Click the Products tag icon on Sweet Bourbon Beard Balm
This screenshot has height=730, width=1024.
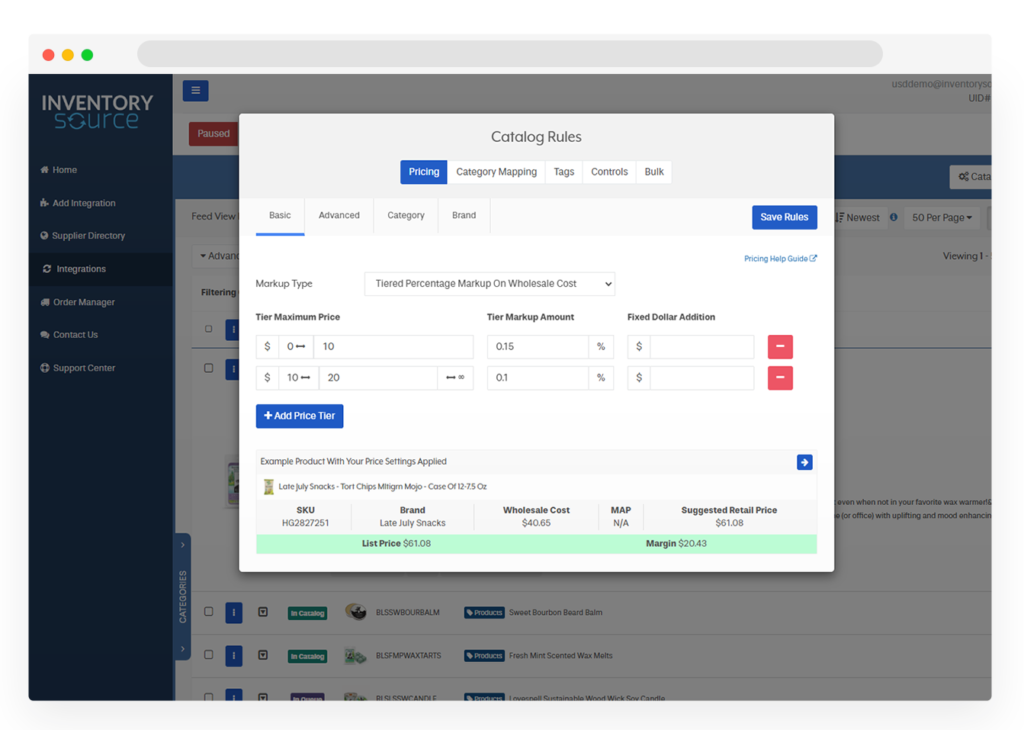pos(484,612)
